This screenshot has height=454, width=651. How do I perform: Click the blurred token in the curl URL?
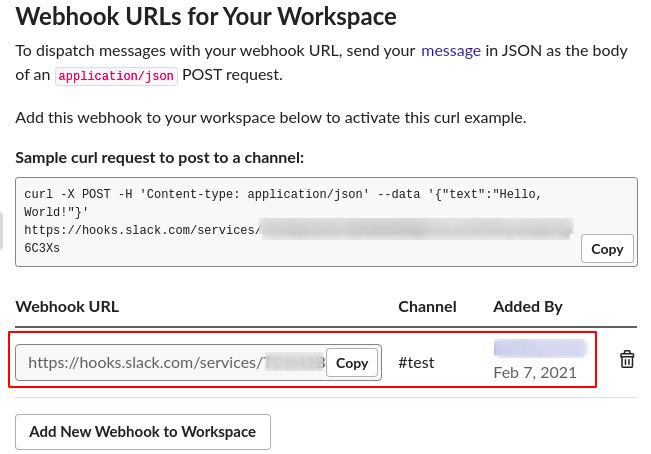pyautogui.click(x=415, y=230)
